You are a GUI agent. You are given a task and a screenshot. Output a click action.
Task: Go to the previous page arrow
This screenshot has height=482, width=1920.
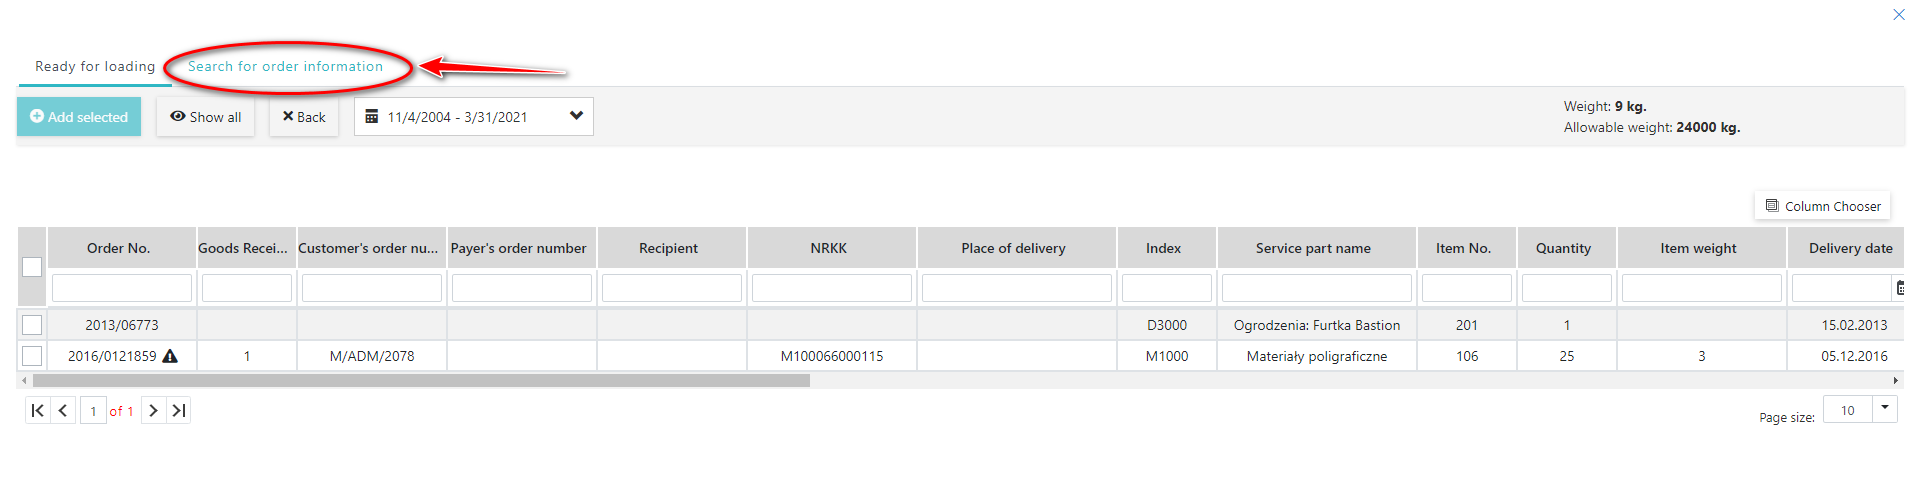(63, 411)
